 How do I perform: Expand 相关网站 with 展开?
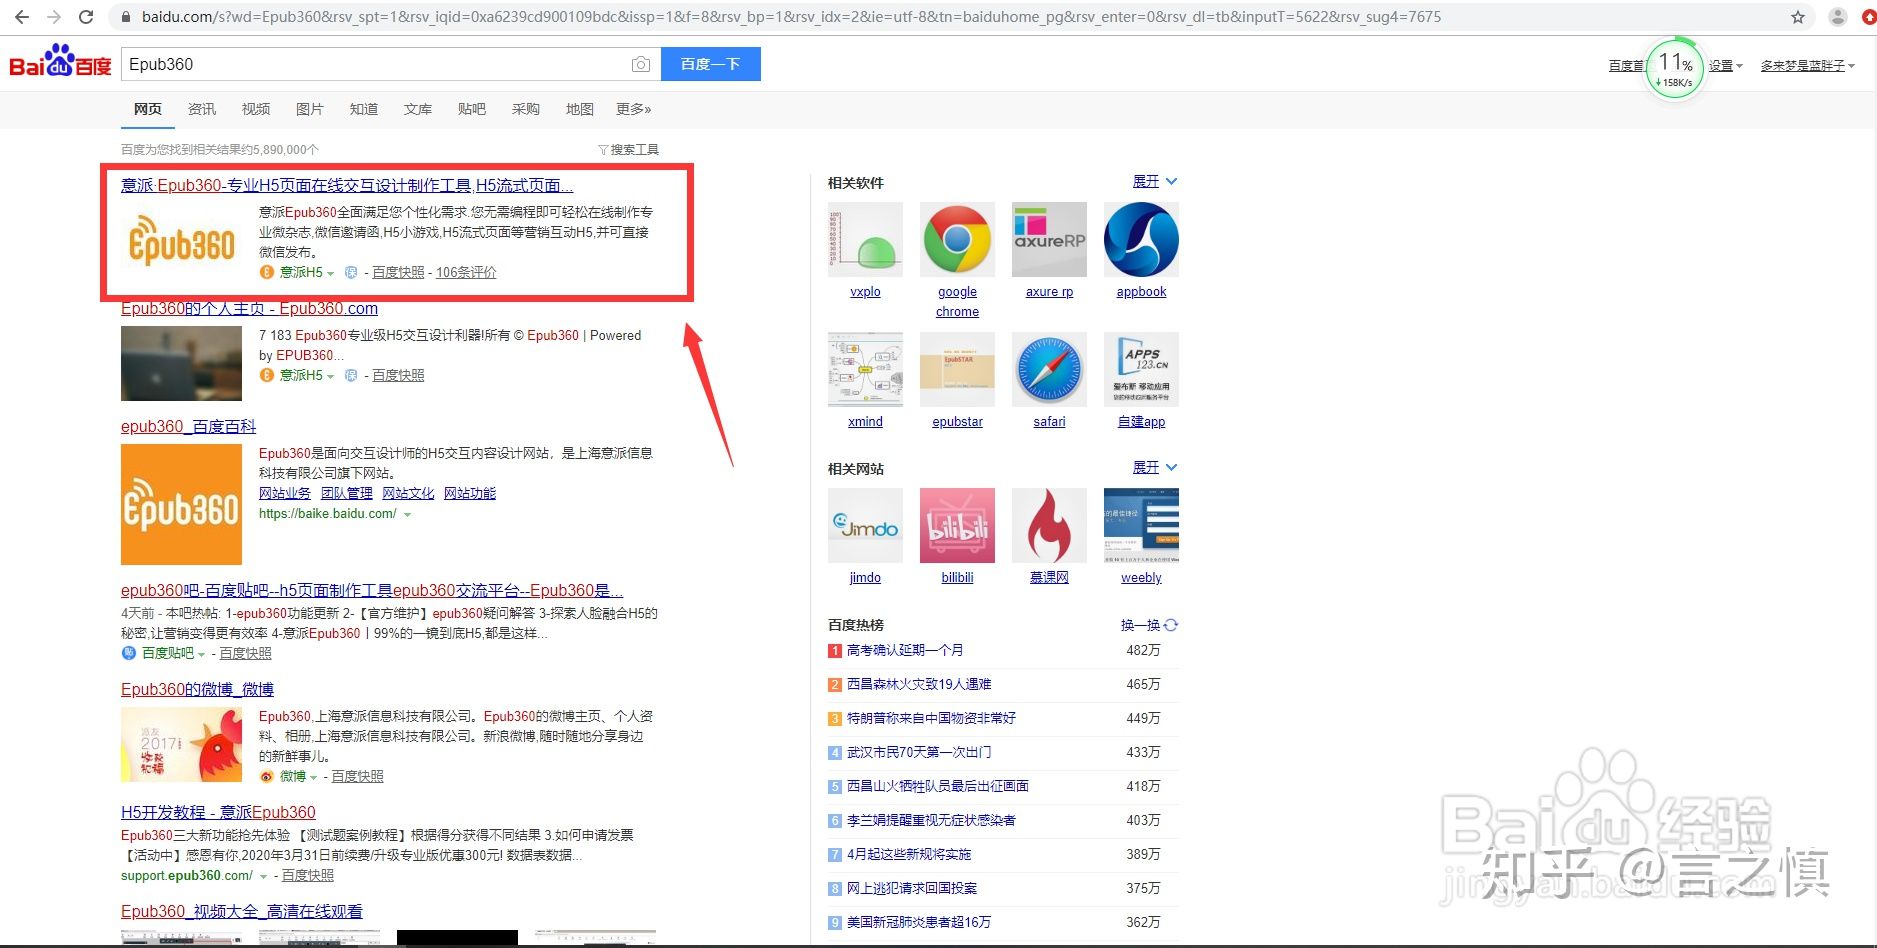(x=1155, y=467)
